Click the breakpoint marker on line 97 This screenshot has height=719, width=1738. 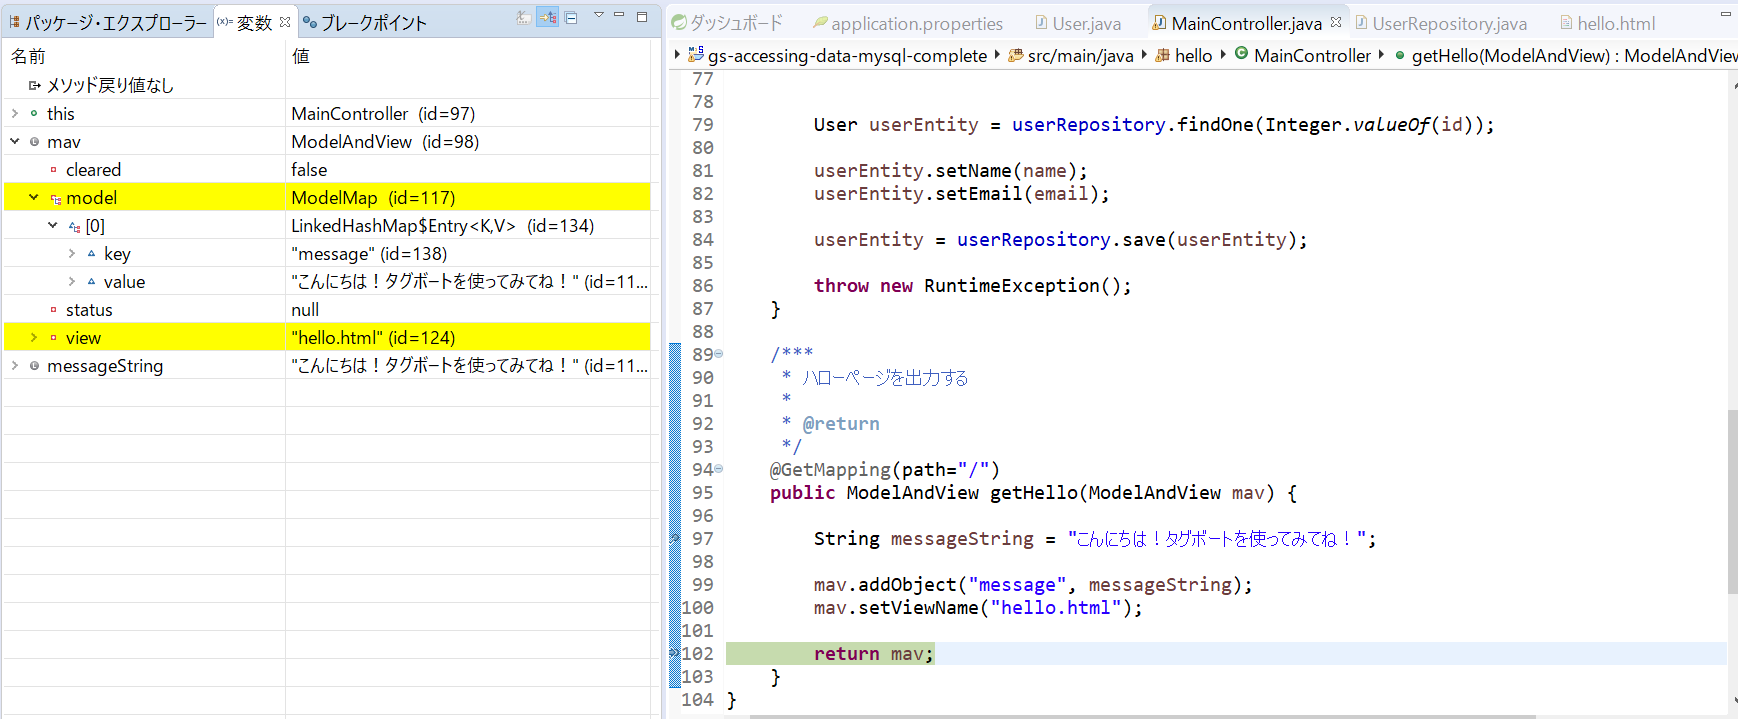(675, 539)
